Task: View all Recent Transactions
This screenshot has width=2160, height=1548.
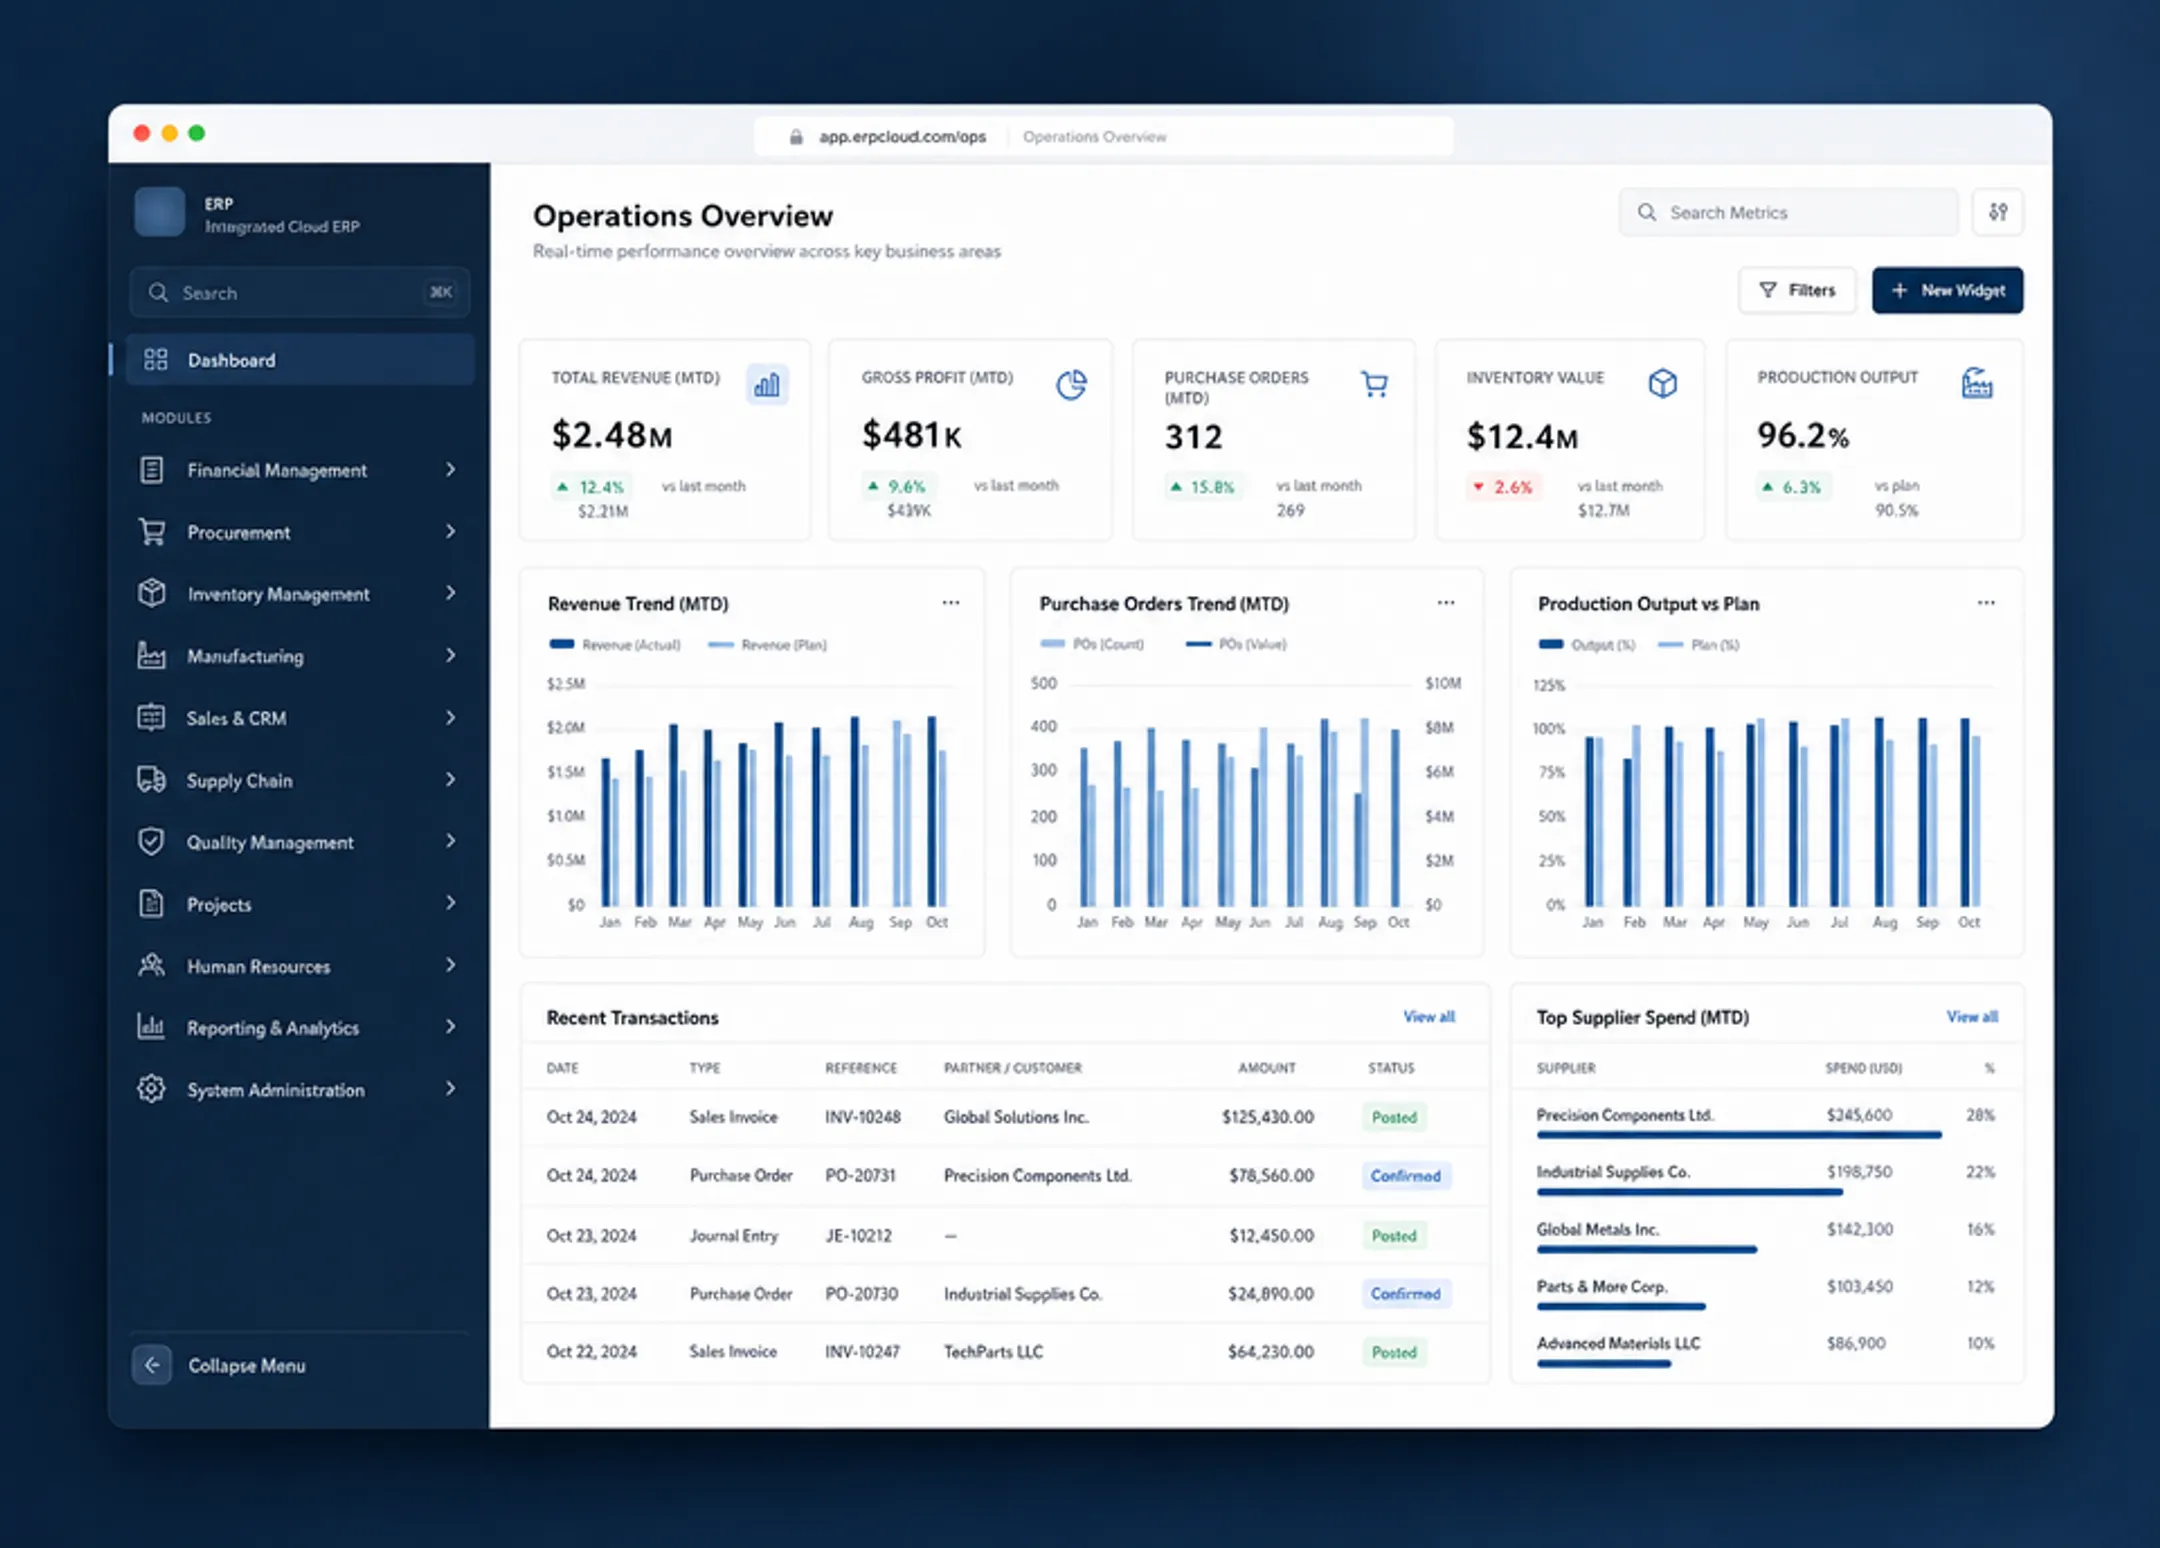Action: pos(1429,1017)
